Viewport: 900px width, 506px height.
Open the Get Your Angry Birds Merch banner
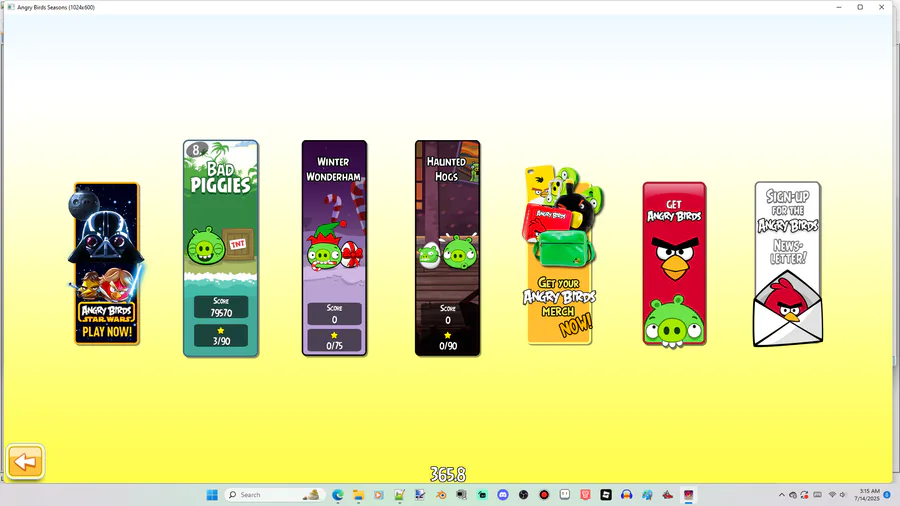(561, 256)
